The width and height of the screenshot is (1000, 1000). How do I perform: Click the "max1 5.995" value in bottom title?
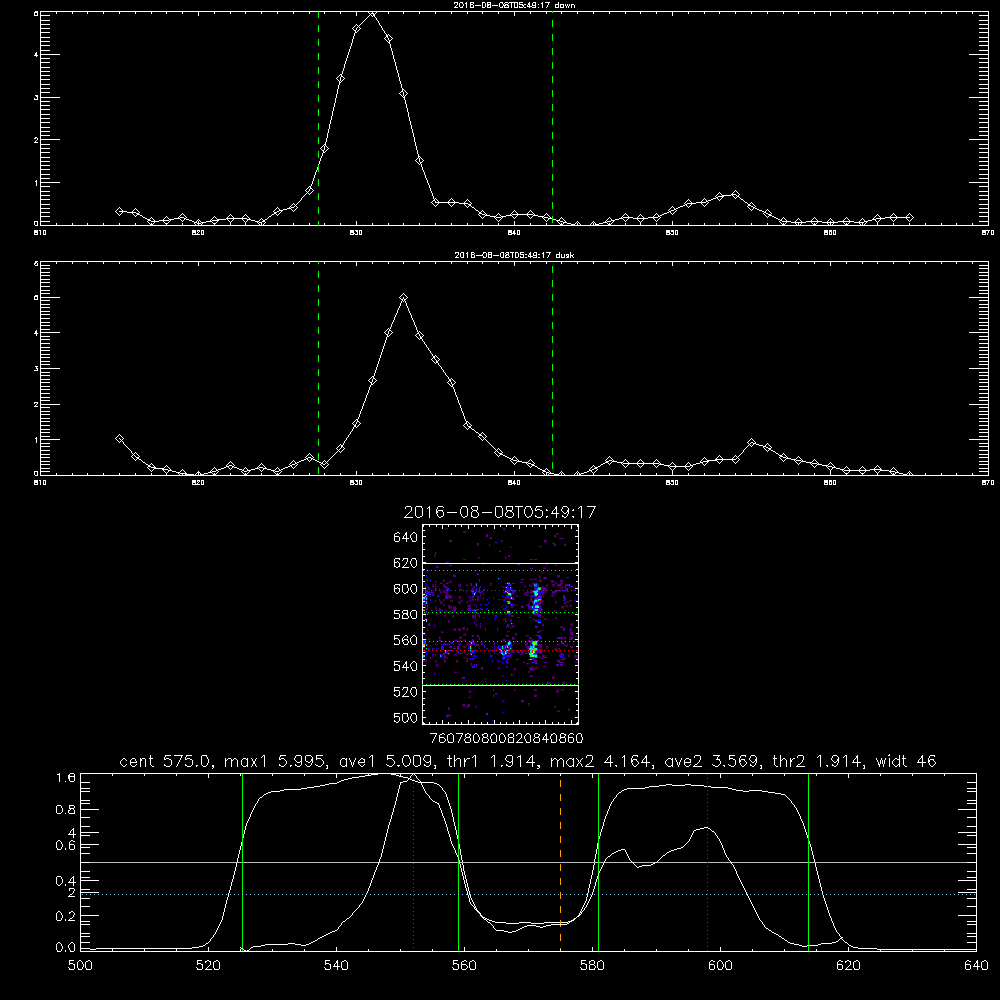[x=276, y=761]
